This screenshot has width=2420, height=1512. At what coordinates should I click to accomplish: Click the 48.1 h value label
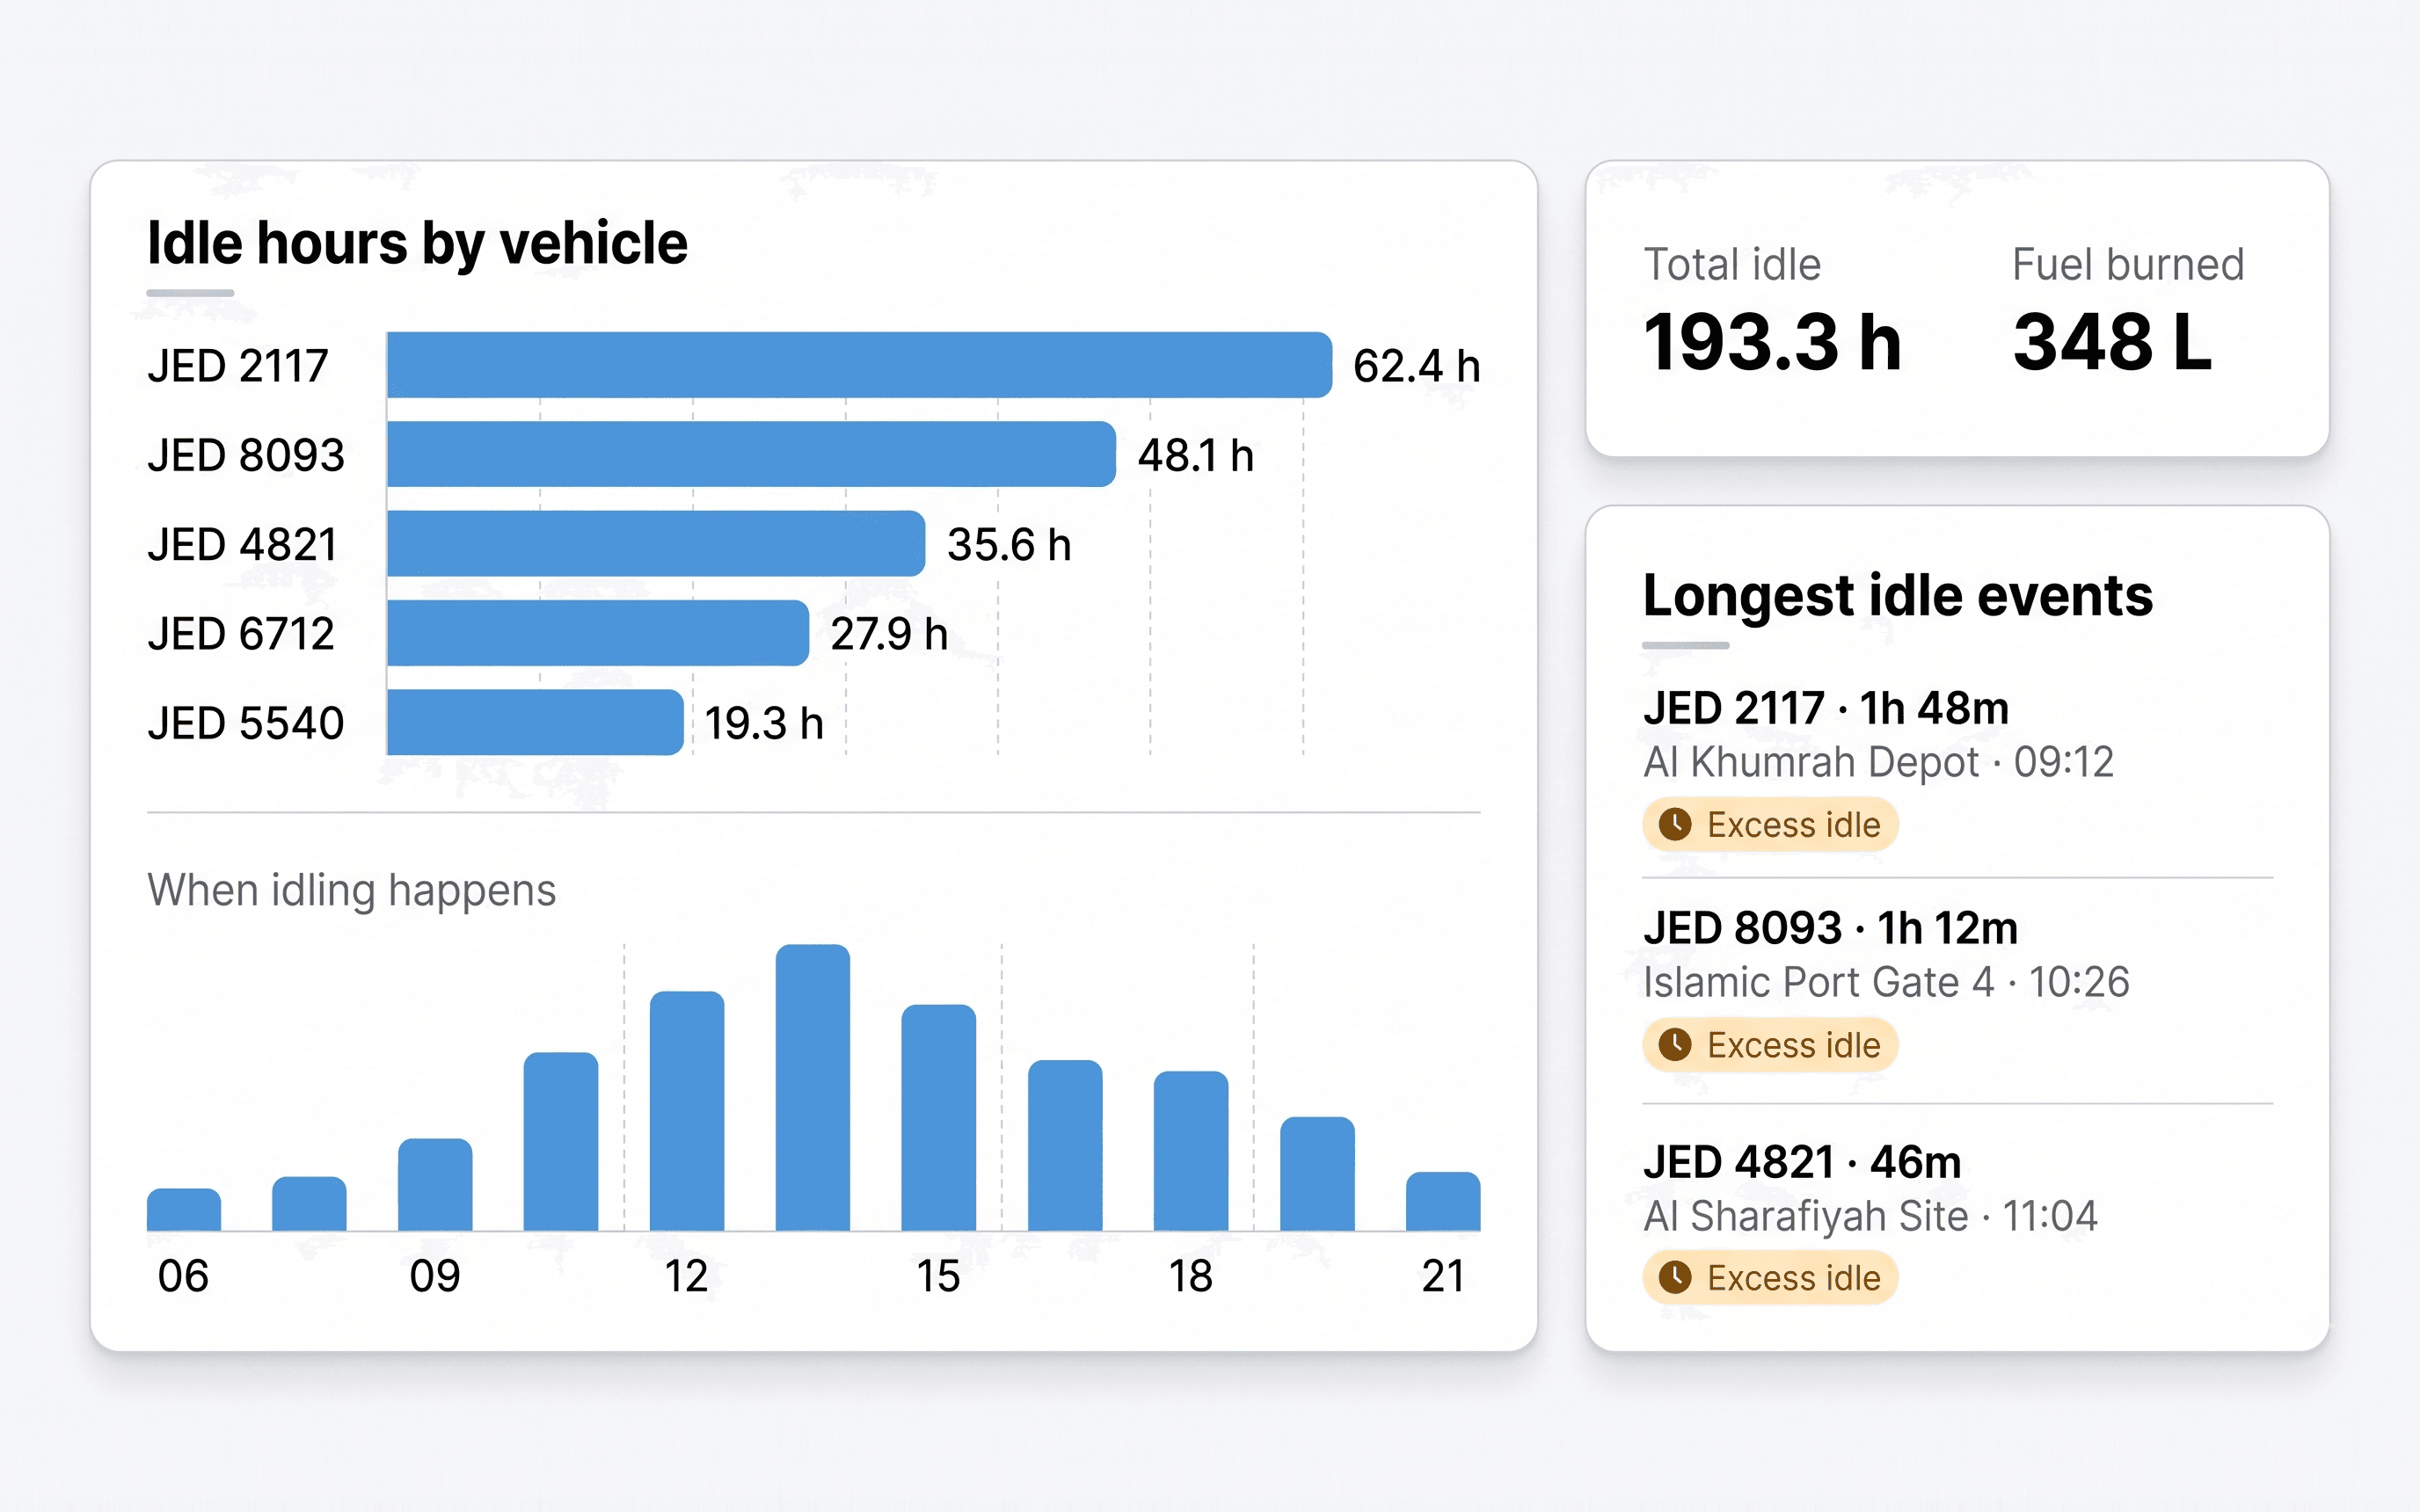click(x=1196, y=455)
